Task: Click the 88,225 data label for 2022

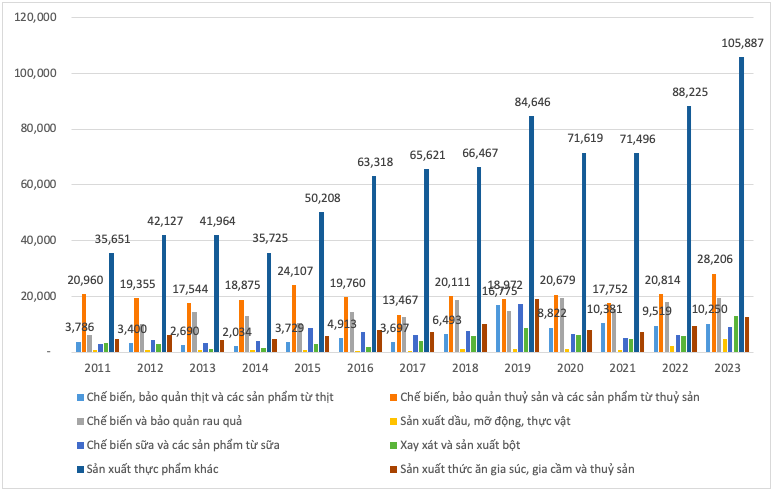Action: tap(689, 92)
